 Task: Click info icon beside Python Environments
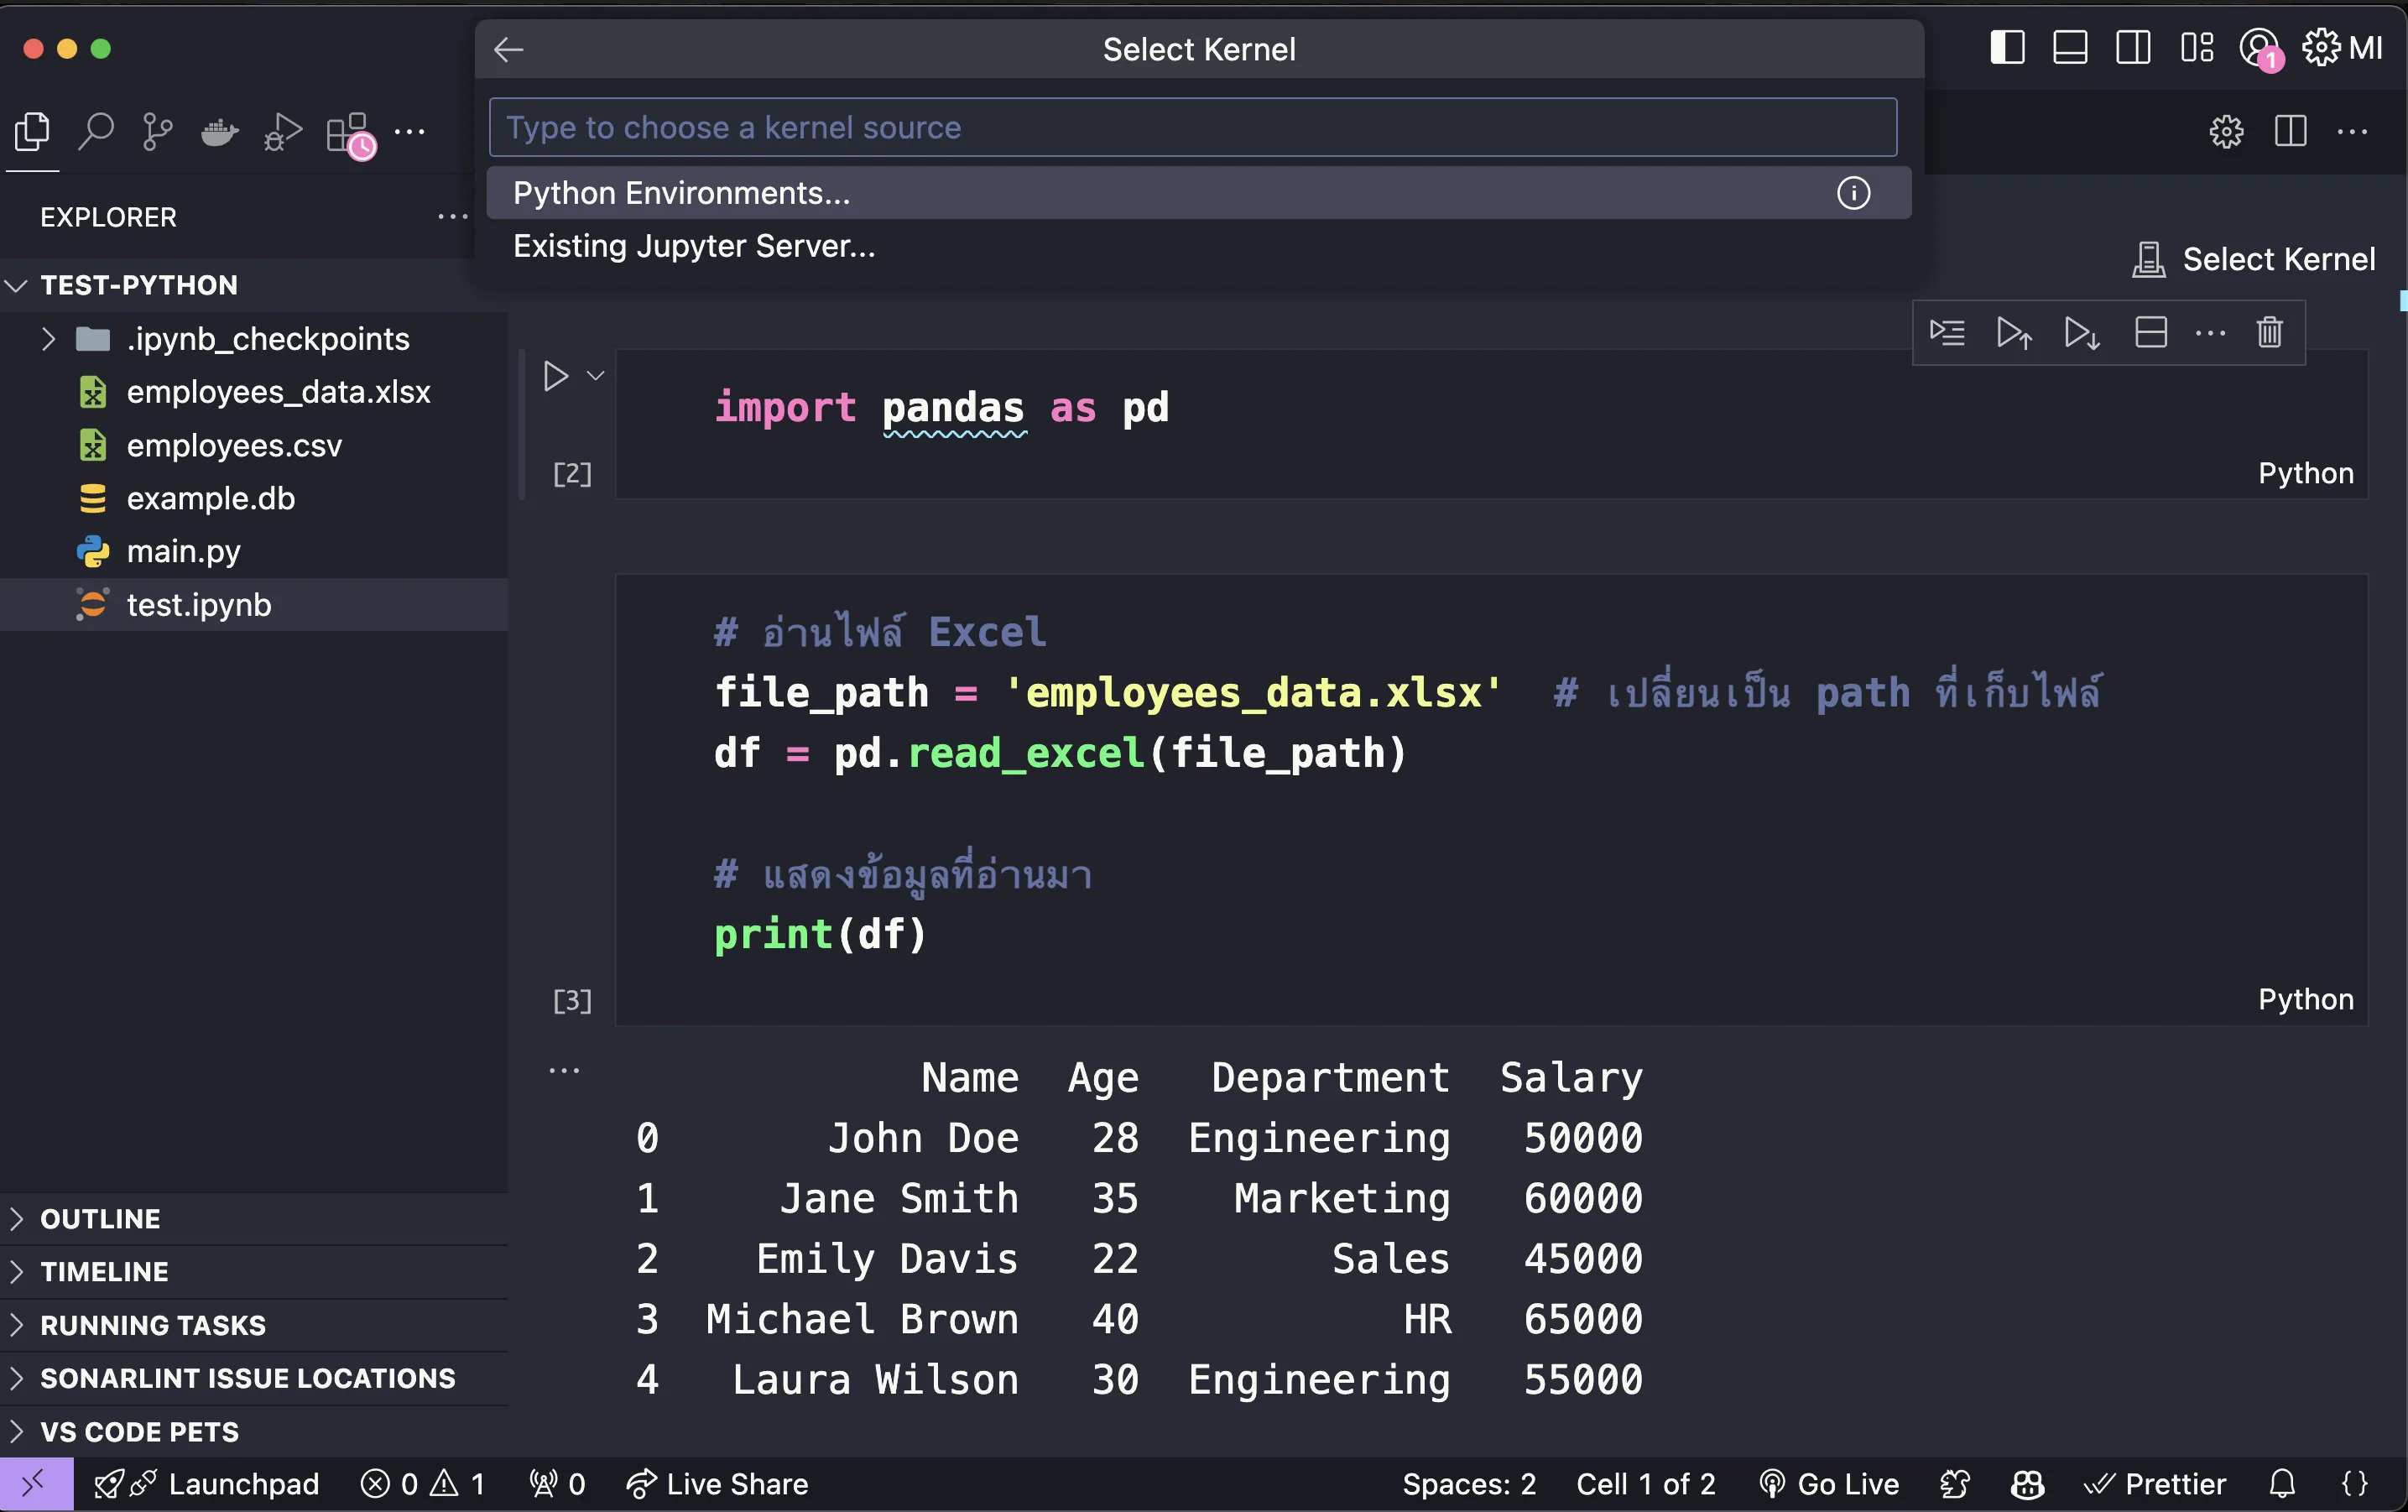pos(1853,193)
